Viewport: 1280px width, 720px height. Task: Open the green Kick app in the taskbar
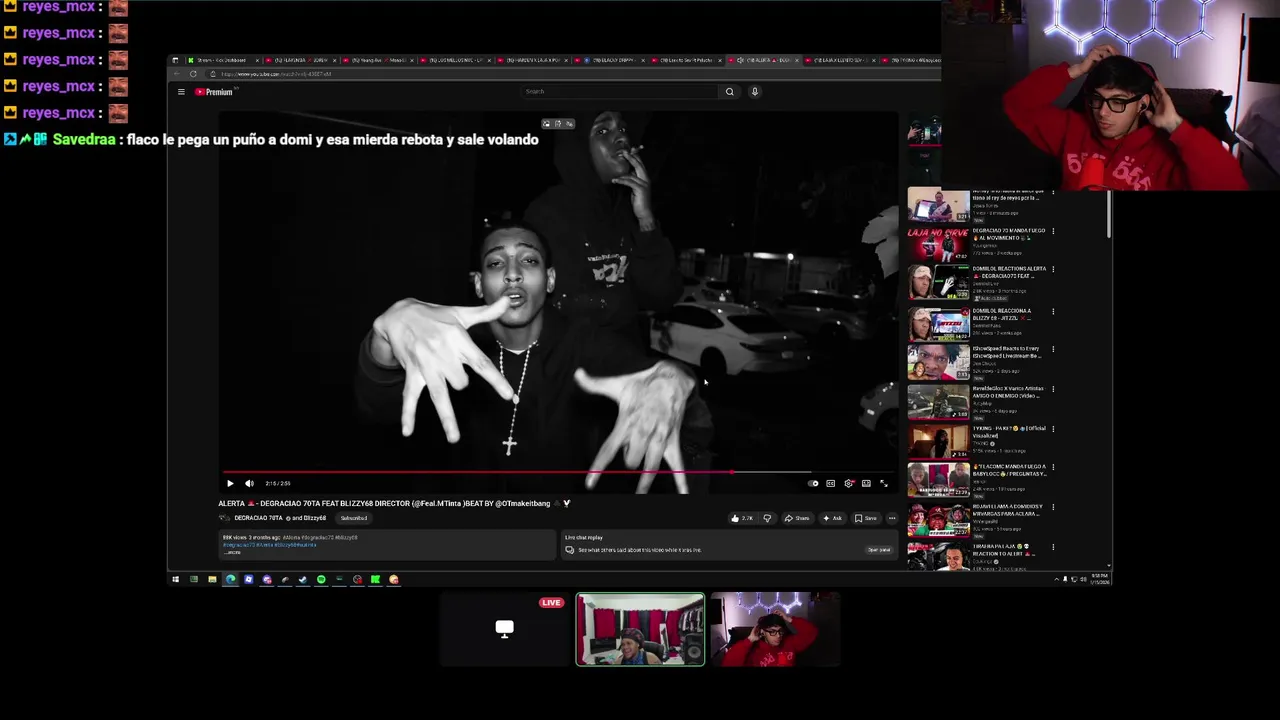(x=375, y=579)
